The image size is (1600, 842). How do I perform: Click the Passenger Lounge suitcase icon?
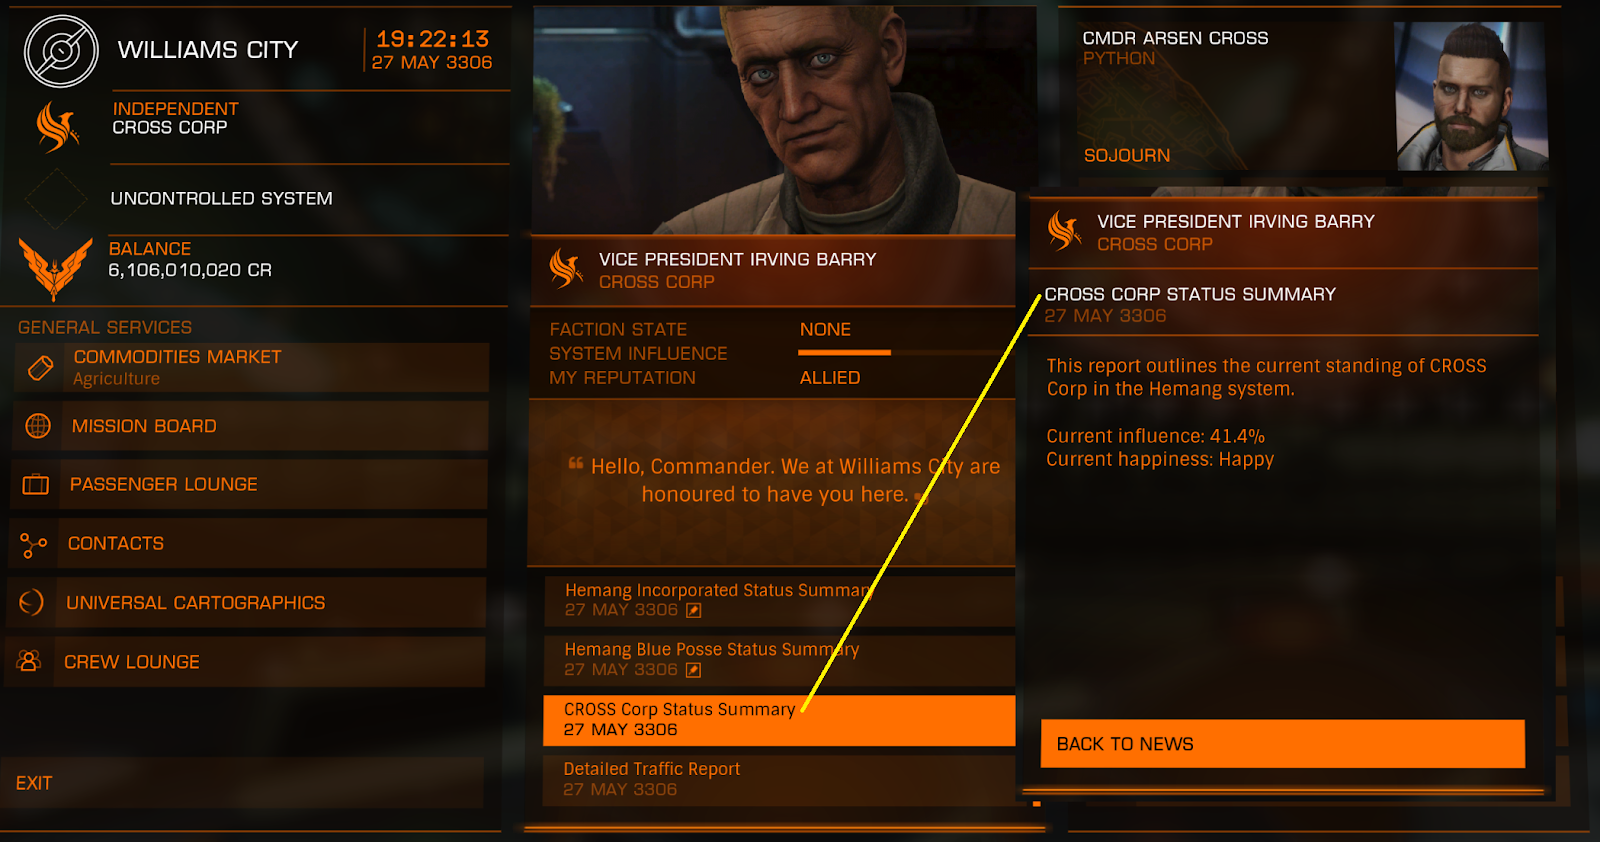pos(36,485)
